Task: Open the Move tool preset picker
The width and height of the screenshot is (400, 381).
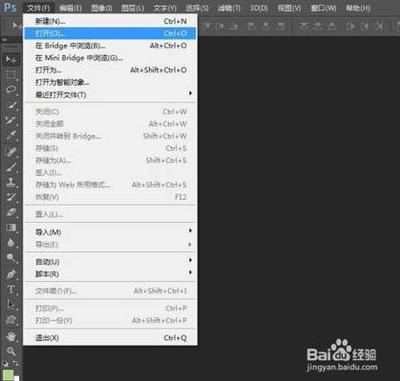Action: (16, 25)
